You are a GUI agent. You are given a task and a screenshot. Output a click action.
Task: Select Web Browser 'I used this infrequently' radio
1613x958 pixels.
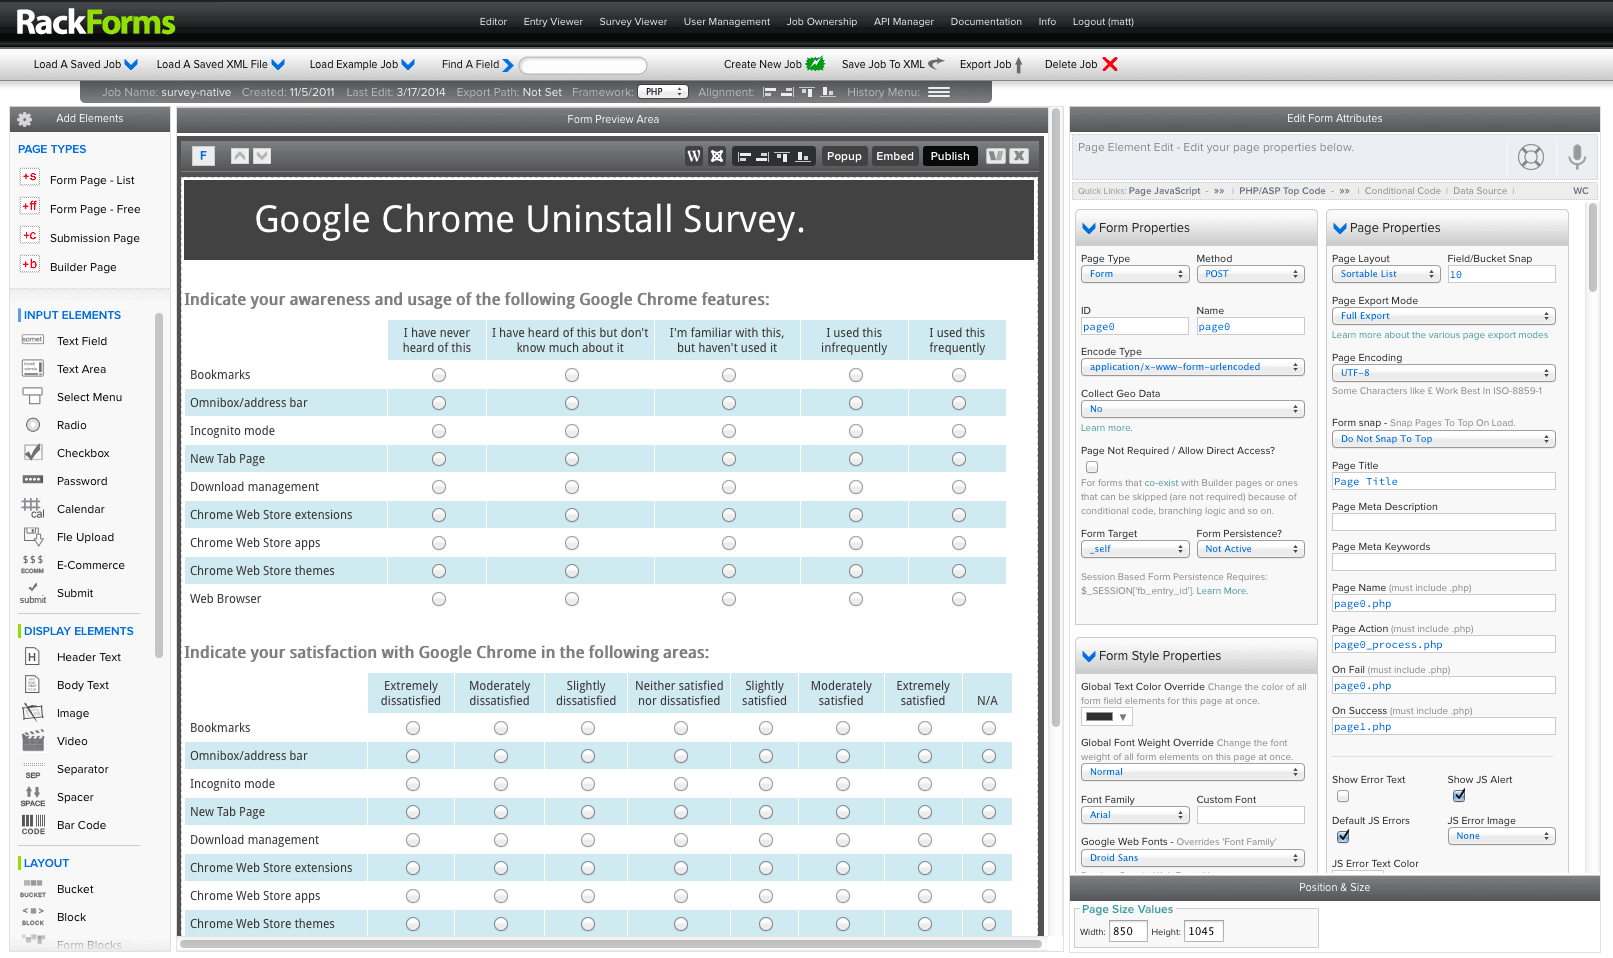856,599
